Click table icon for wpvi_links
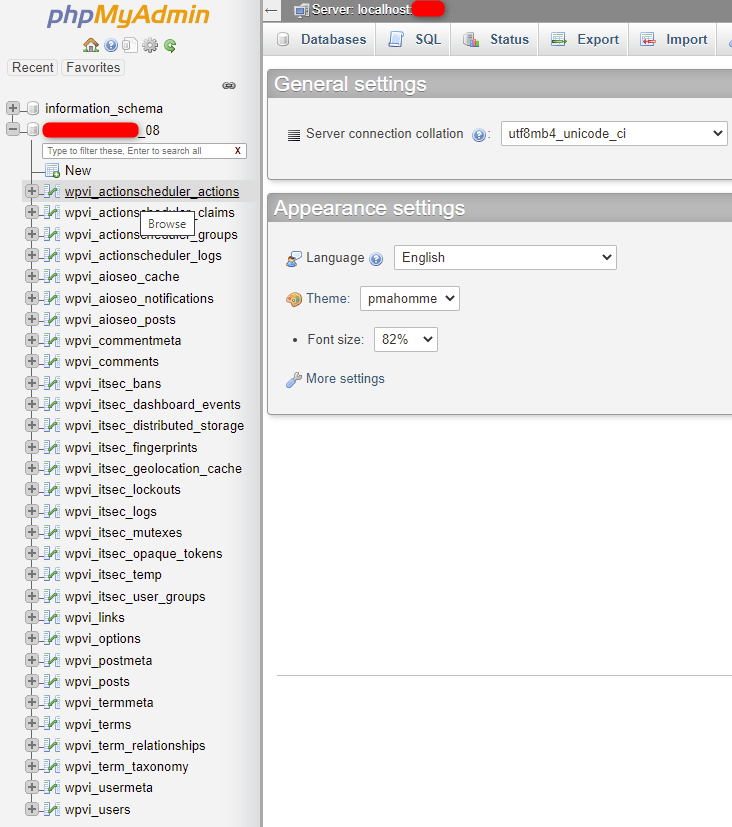732x827 pixels. point(52,617)
